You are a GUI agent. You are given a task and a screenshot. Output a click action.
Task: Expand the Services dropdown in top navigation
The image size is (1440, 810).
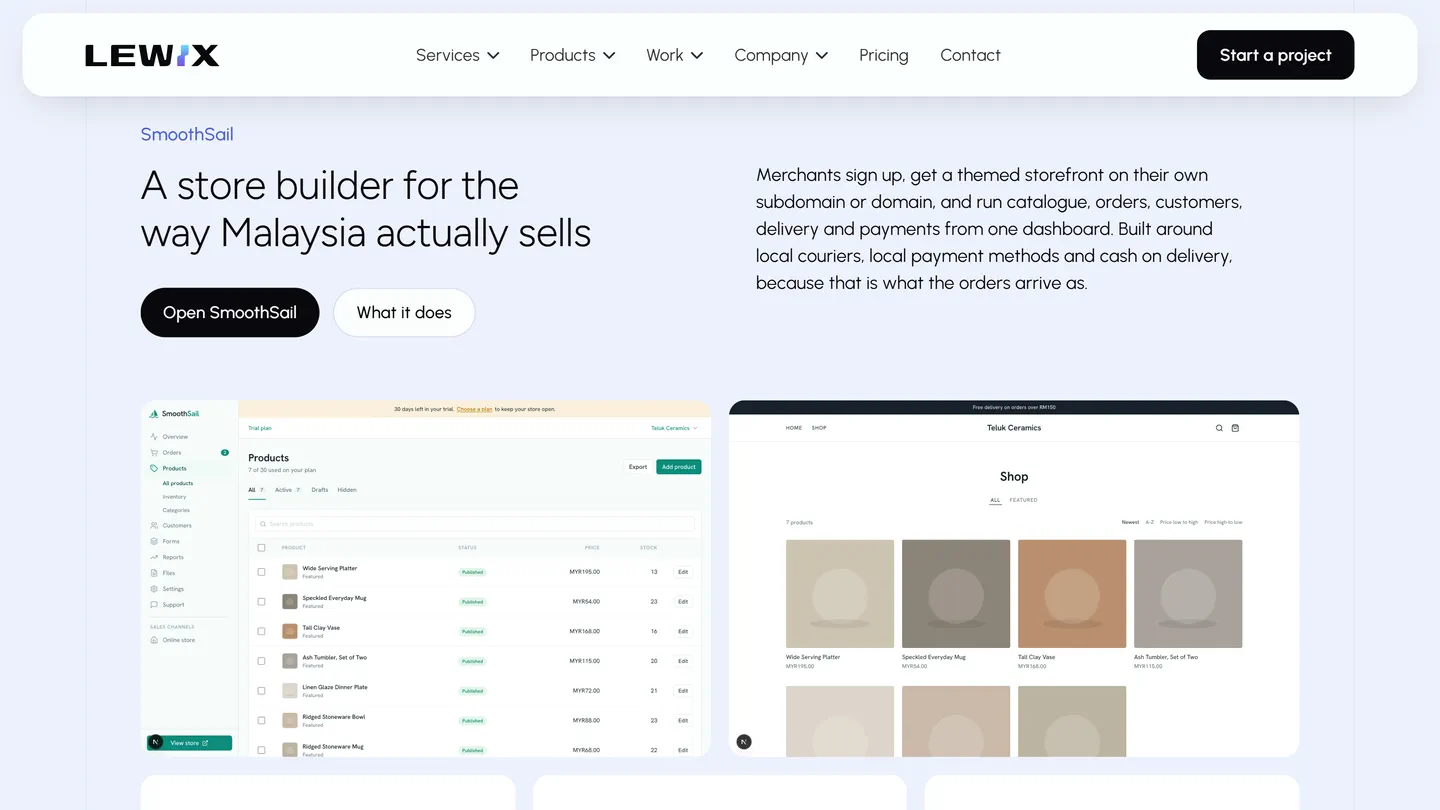click(457, 55)
